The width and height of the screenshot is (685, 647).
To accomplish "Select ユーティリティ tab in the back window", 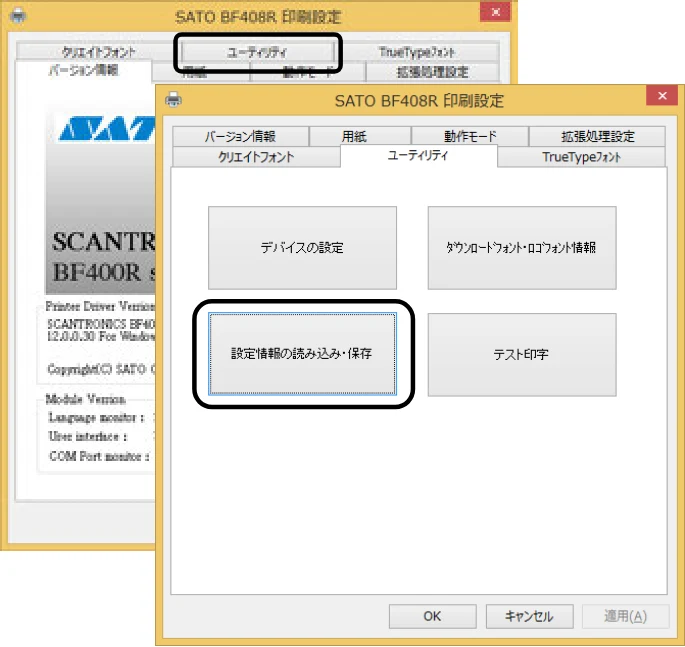I will (257, 52).
